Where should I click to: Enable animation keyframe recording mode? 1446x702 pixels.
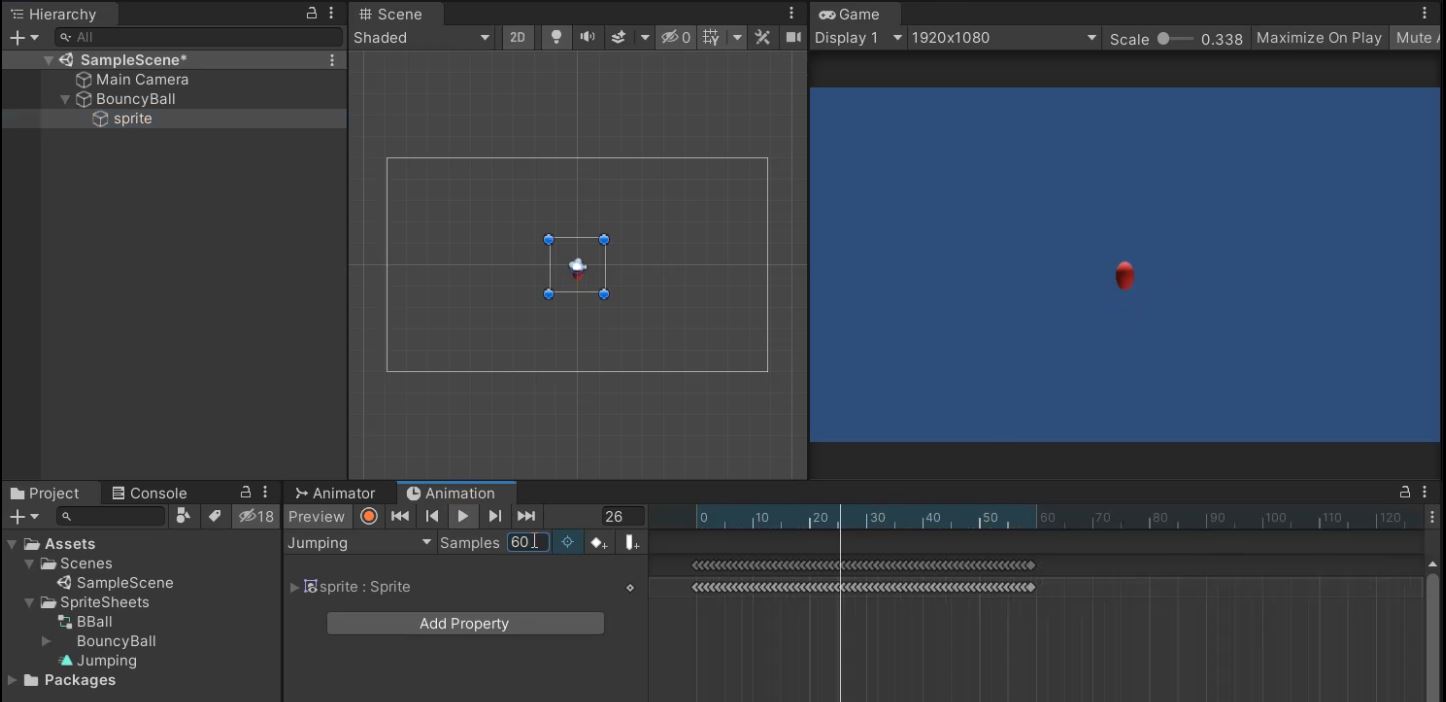point(369,516)
